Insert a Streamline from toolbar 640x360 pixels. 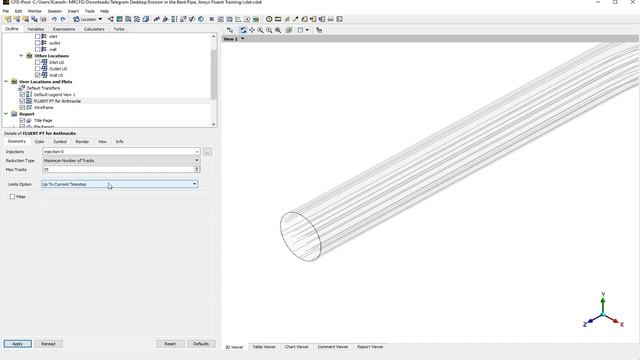[128, 19]
